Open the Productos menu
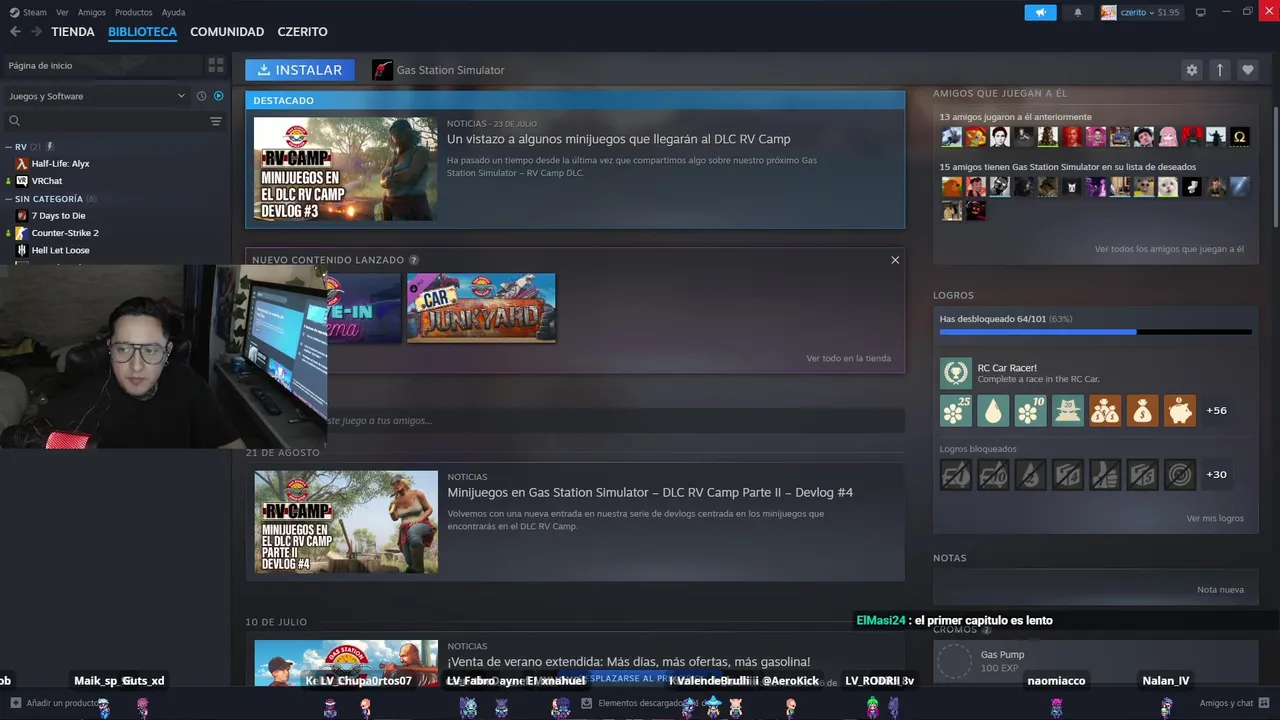The width and height of the screenshot is (1280, 720). click(134, 12)
